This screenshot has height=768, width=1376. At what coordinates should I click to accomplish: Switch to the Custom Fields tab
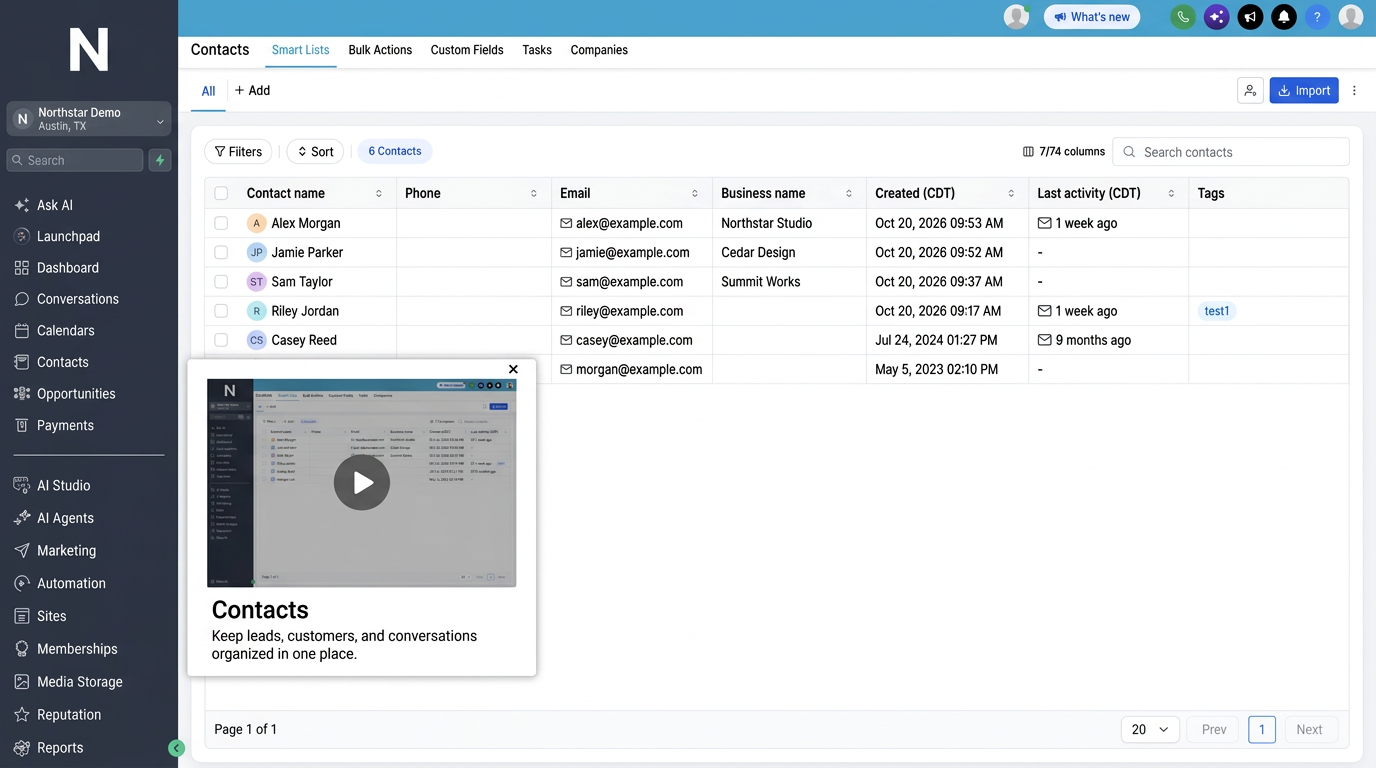coord(467,50)
